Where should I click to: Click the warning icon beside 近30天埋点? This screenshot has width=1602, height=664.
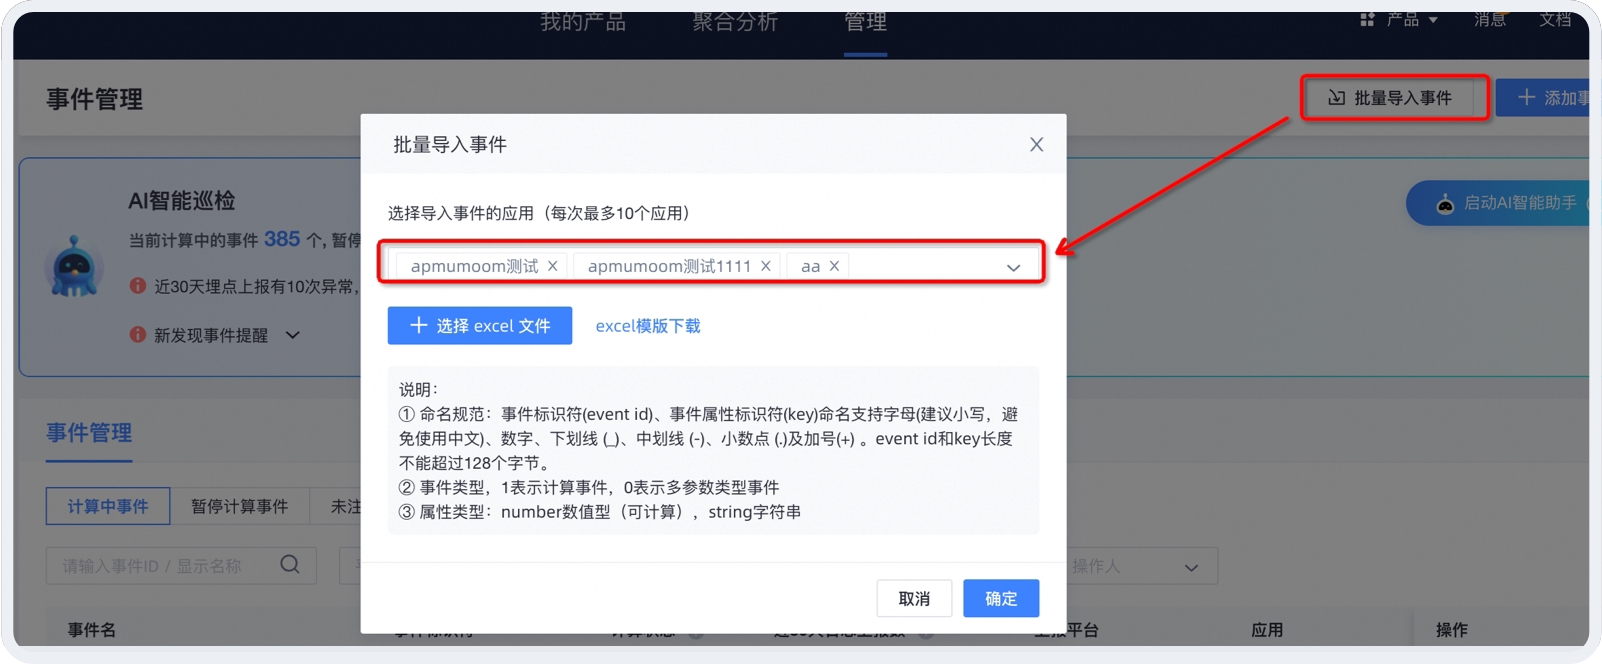click(x=138, y=286)
